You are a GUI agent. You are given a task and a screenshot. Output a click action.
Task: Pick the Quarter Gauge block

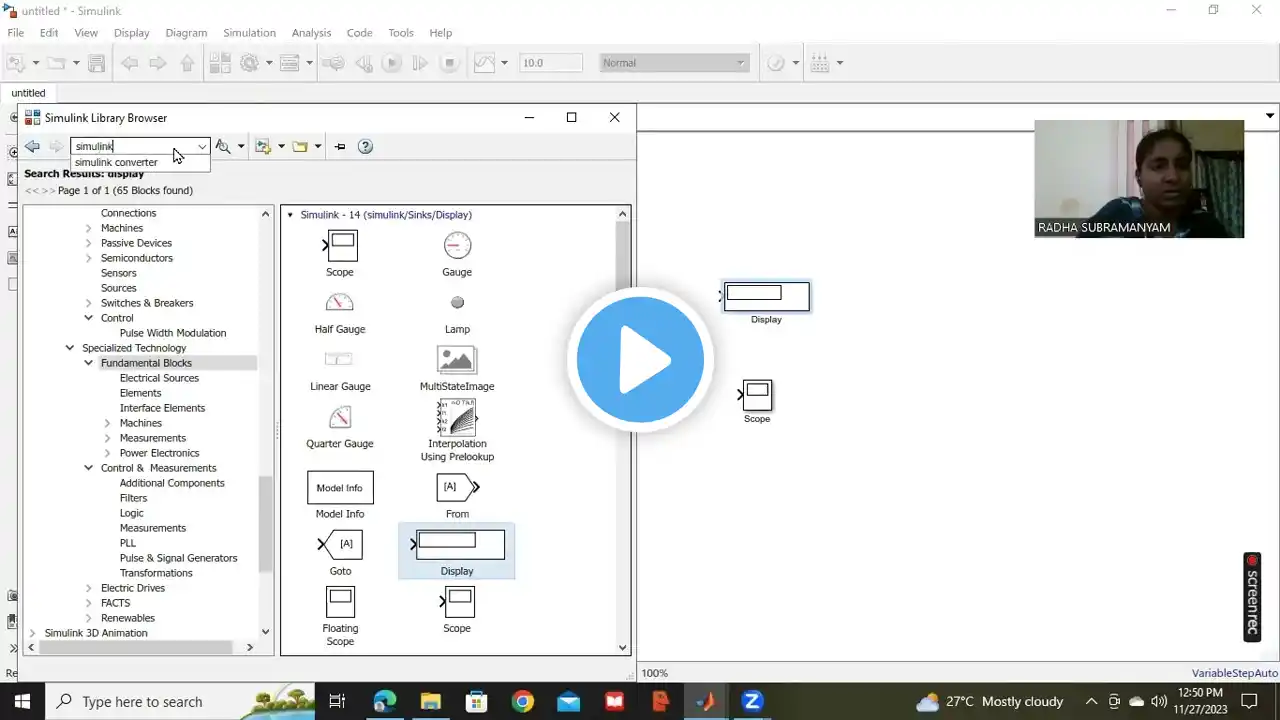tap(340, 425)
